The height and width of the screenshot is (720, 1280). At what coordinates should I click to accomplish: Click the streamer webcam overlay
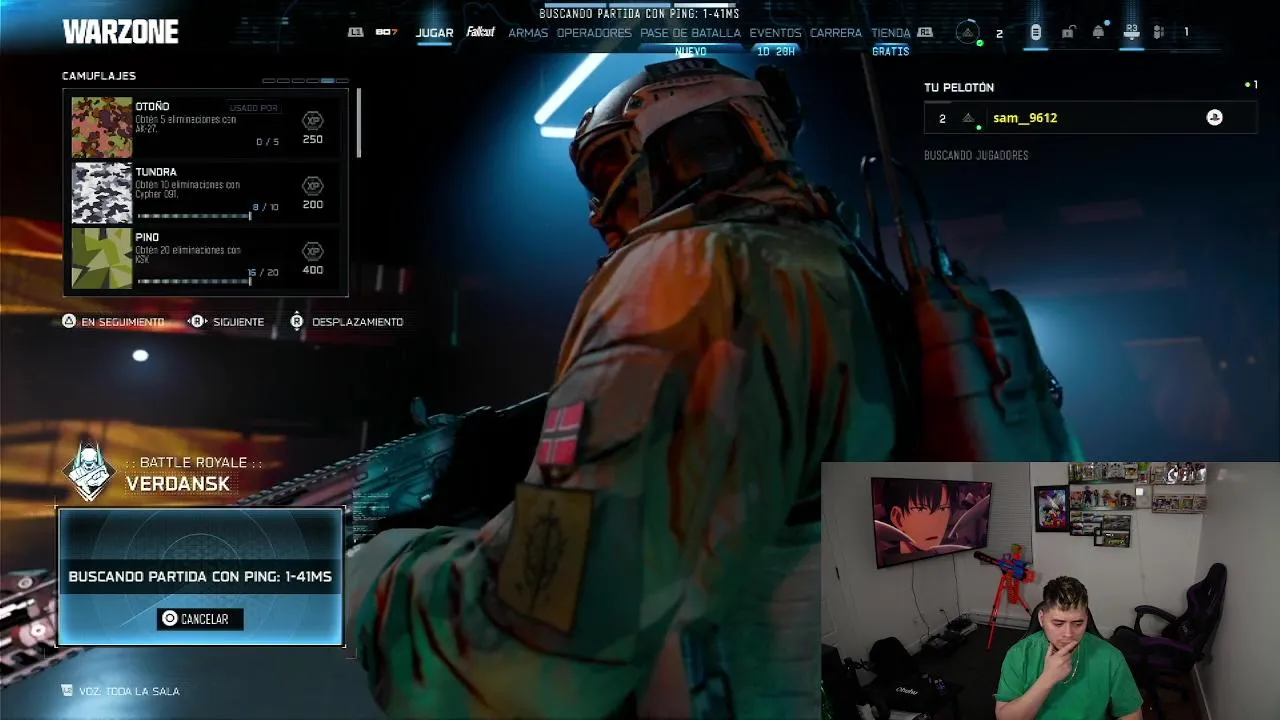pos(1050,591)
